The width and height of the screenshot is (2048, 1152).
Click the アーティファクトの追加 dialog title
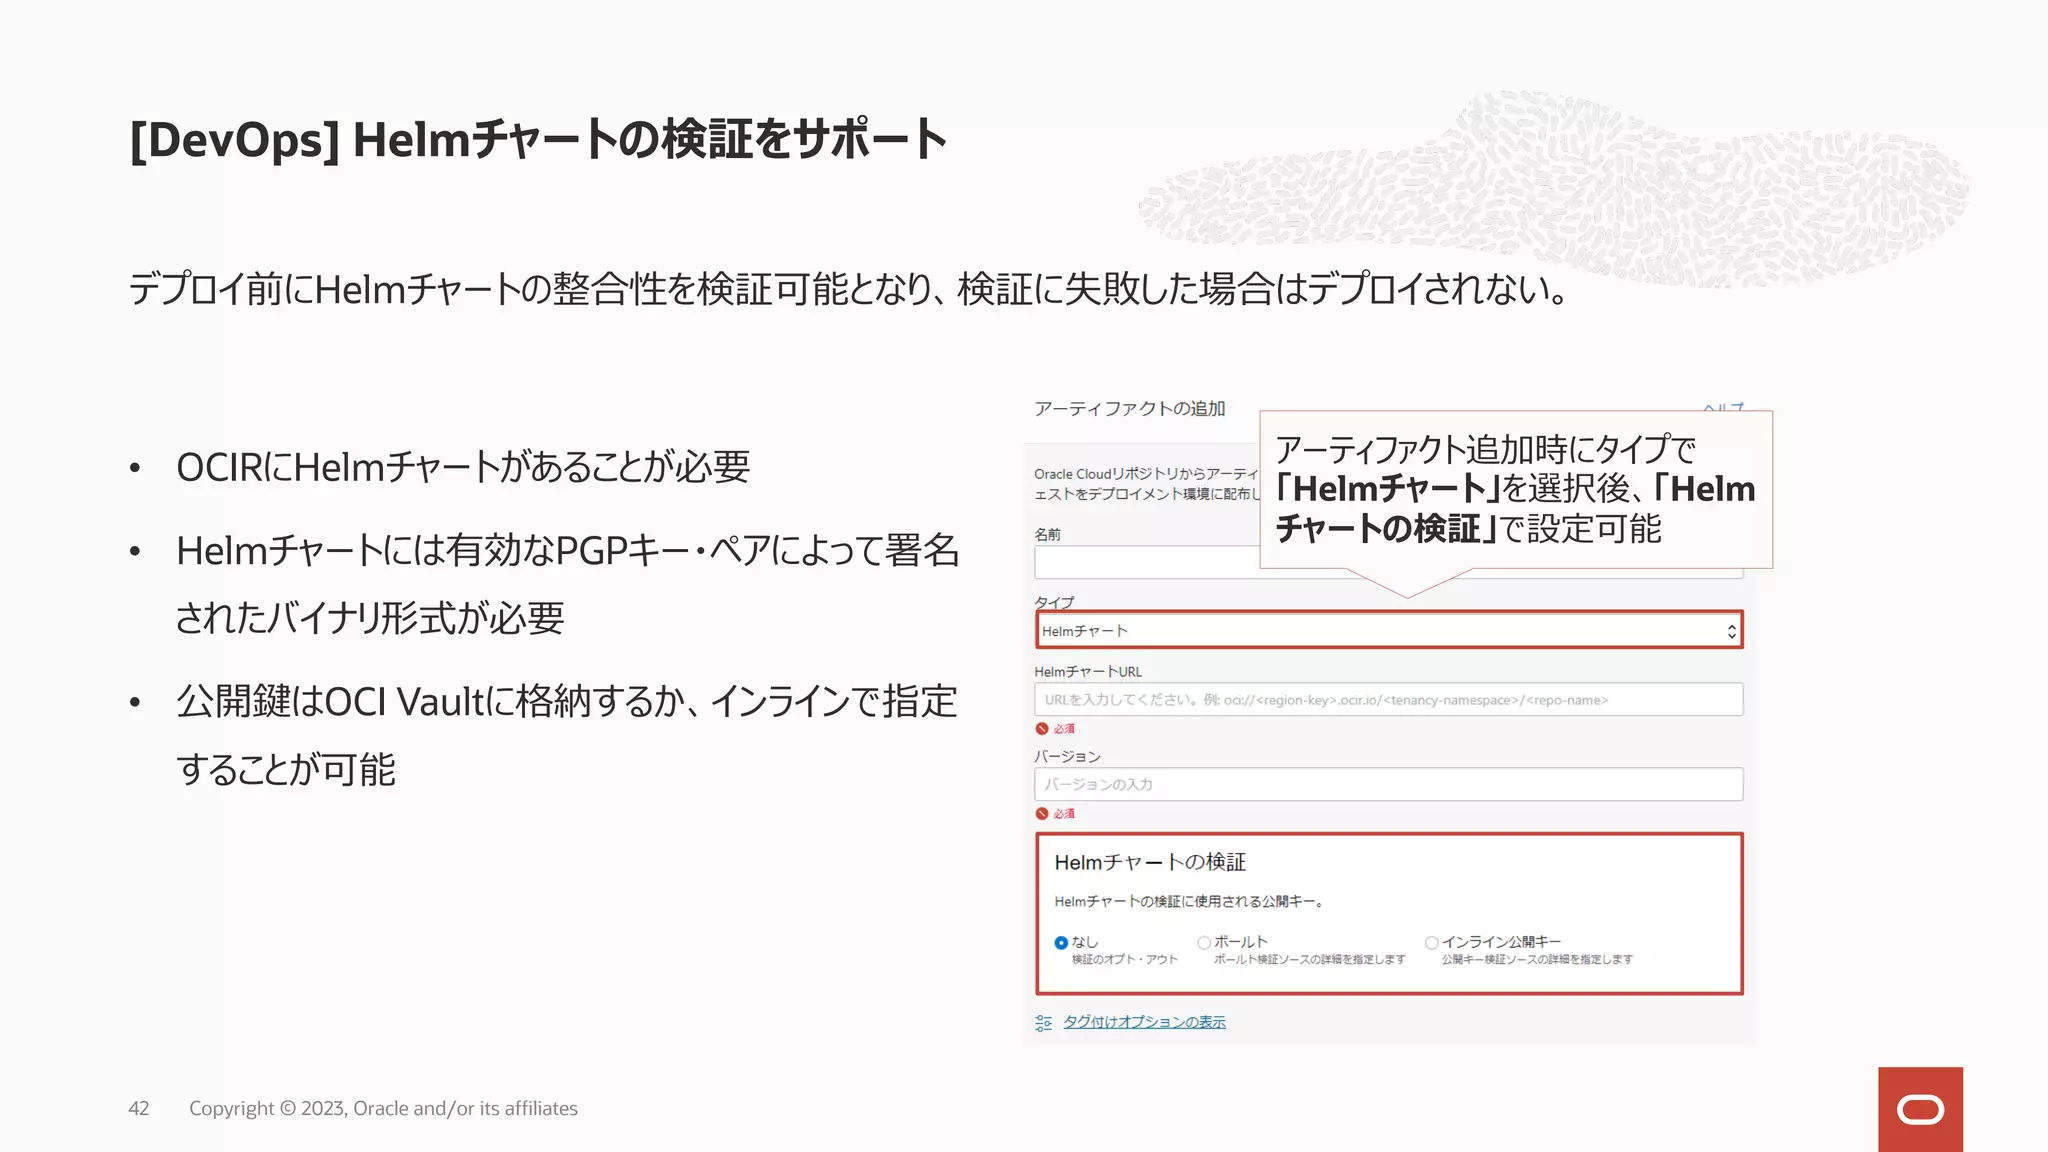[x=1129, y=409]
